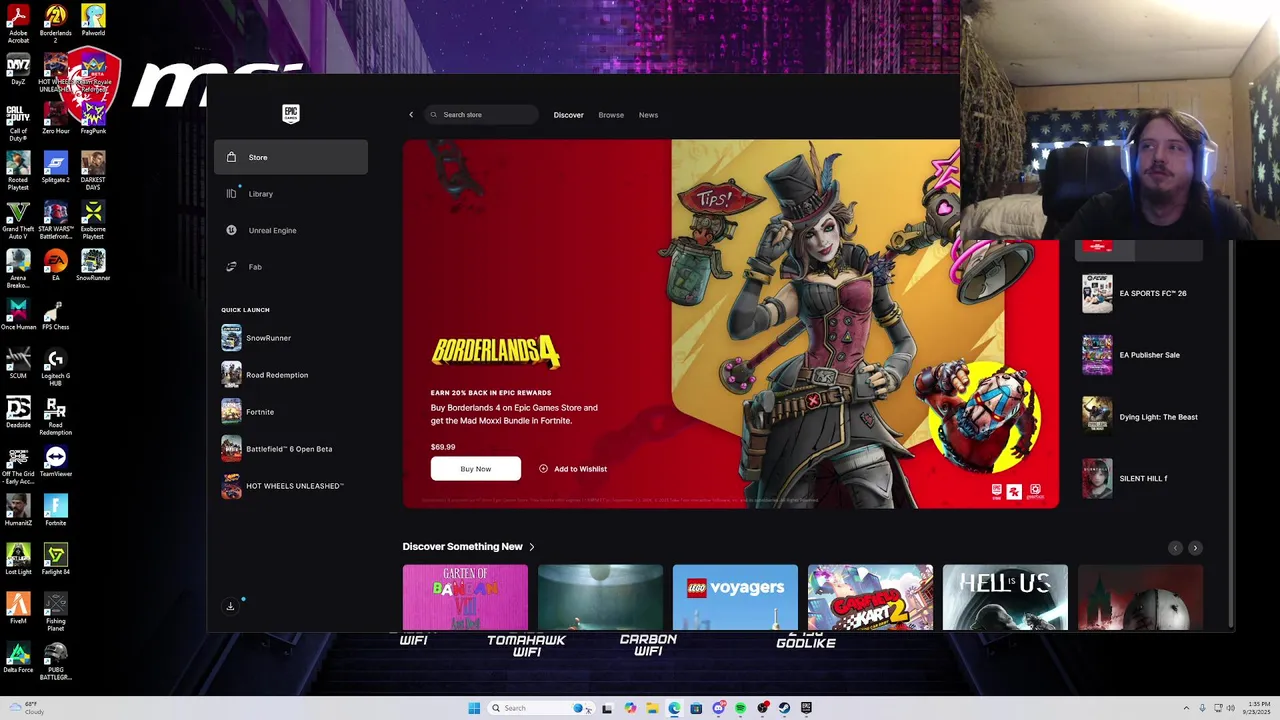Select DayZ desktop icon
This screenshot has width=1280, height=720.
coord(18,70)
